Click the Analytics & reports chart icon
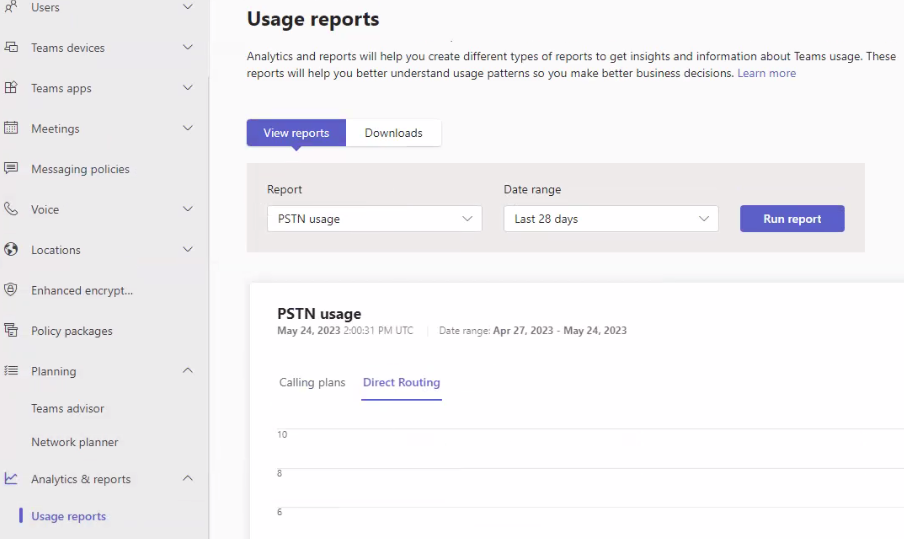Screen dimensions: 904x539 12,479
